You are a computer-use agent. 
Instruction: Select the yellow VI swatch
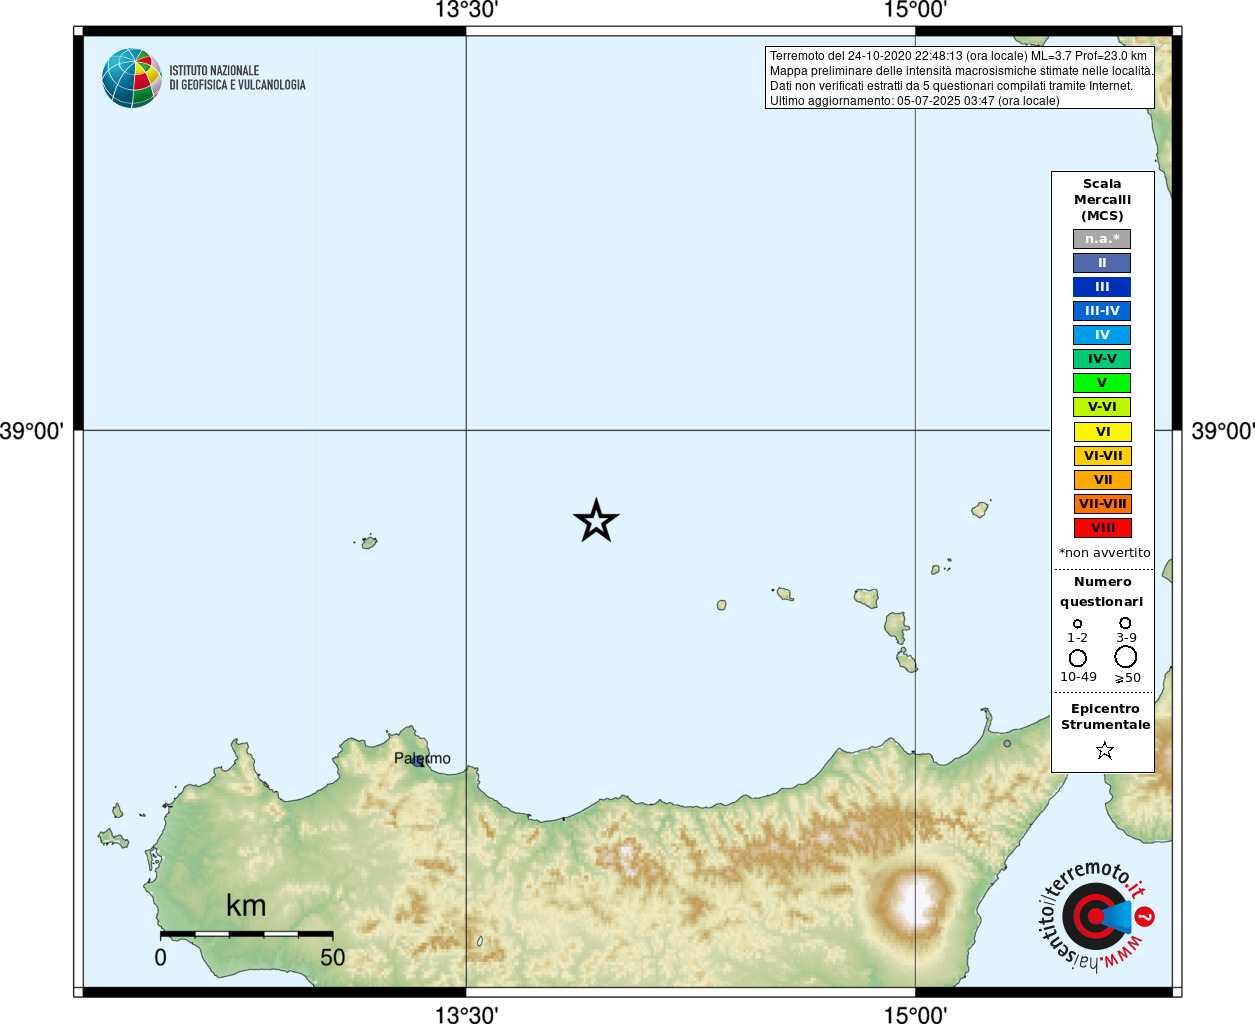point(1102,432)
